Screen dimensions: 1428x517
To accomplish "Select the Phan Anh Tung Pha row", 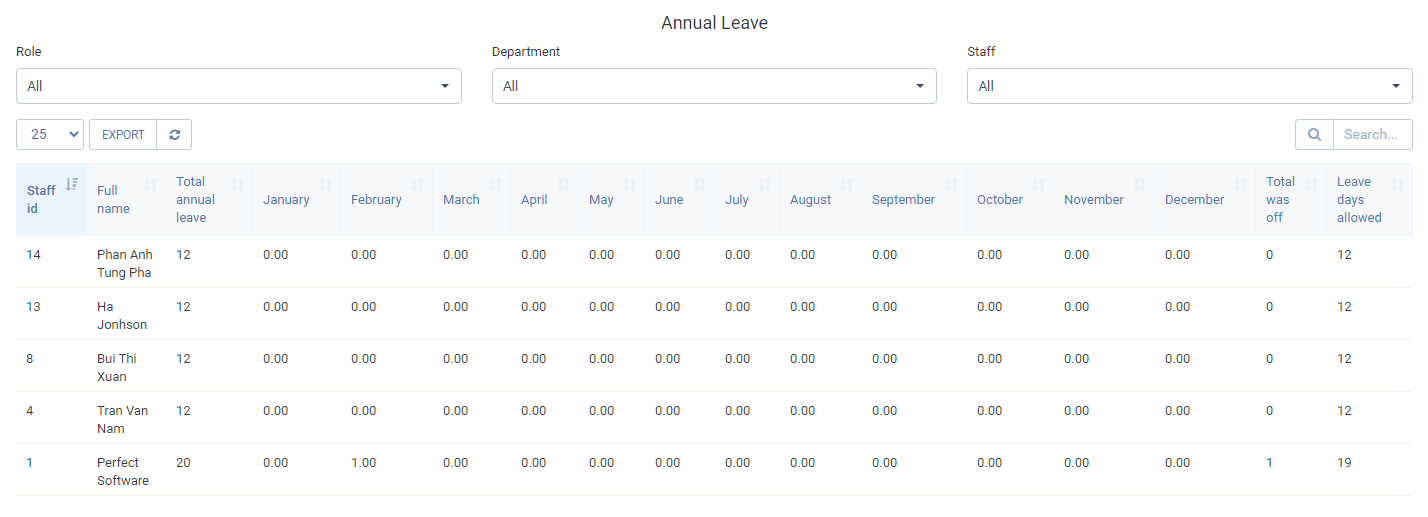I will (714, 262).
